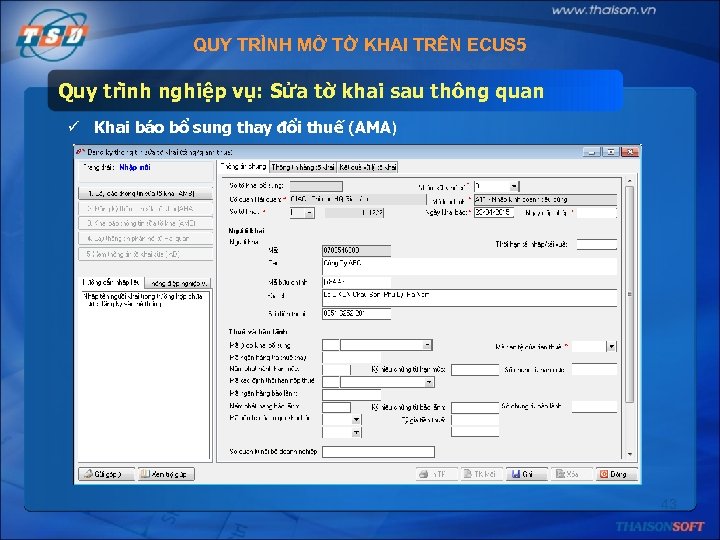Image resolution: width=720 pixels, height=540 pixels.
Task: Click the Mã bưu chính field
Action: tap(356, 282)
